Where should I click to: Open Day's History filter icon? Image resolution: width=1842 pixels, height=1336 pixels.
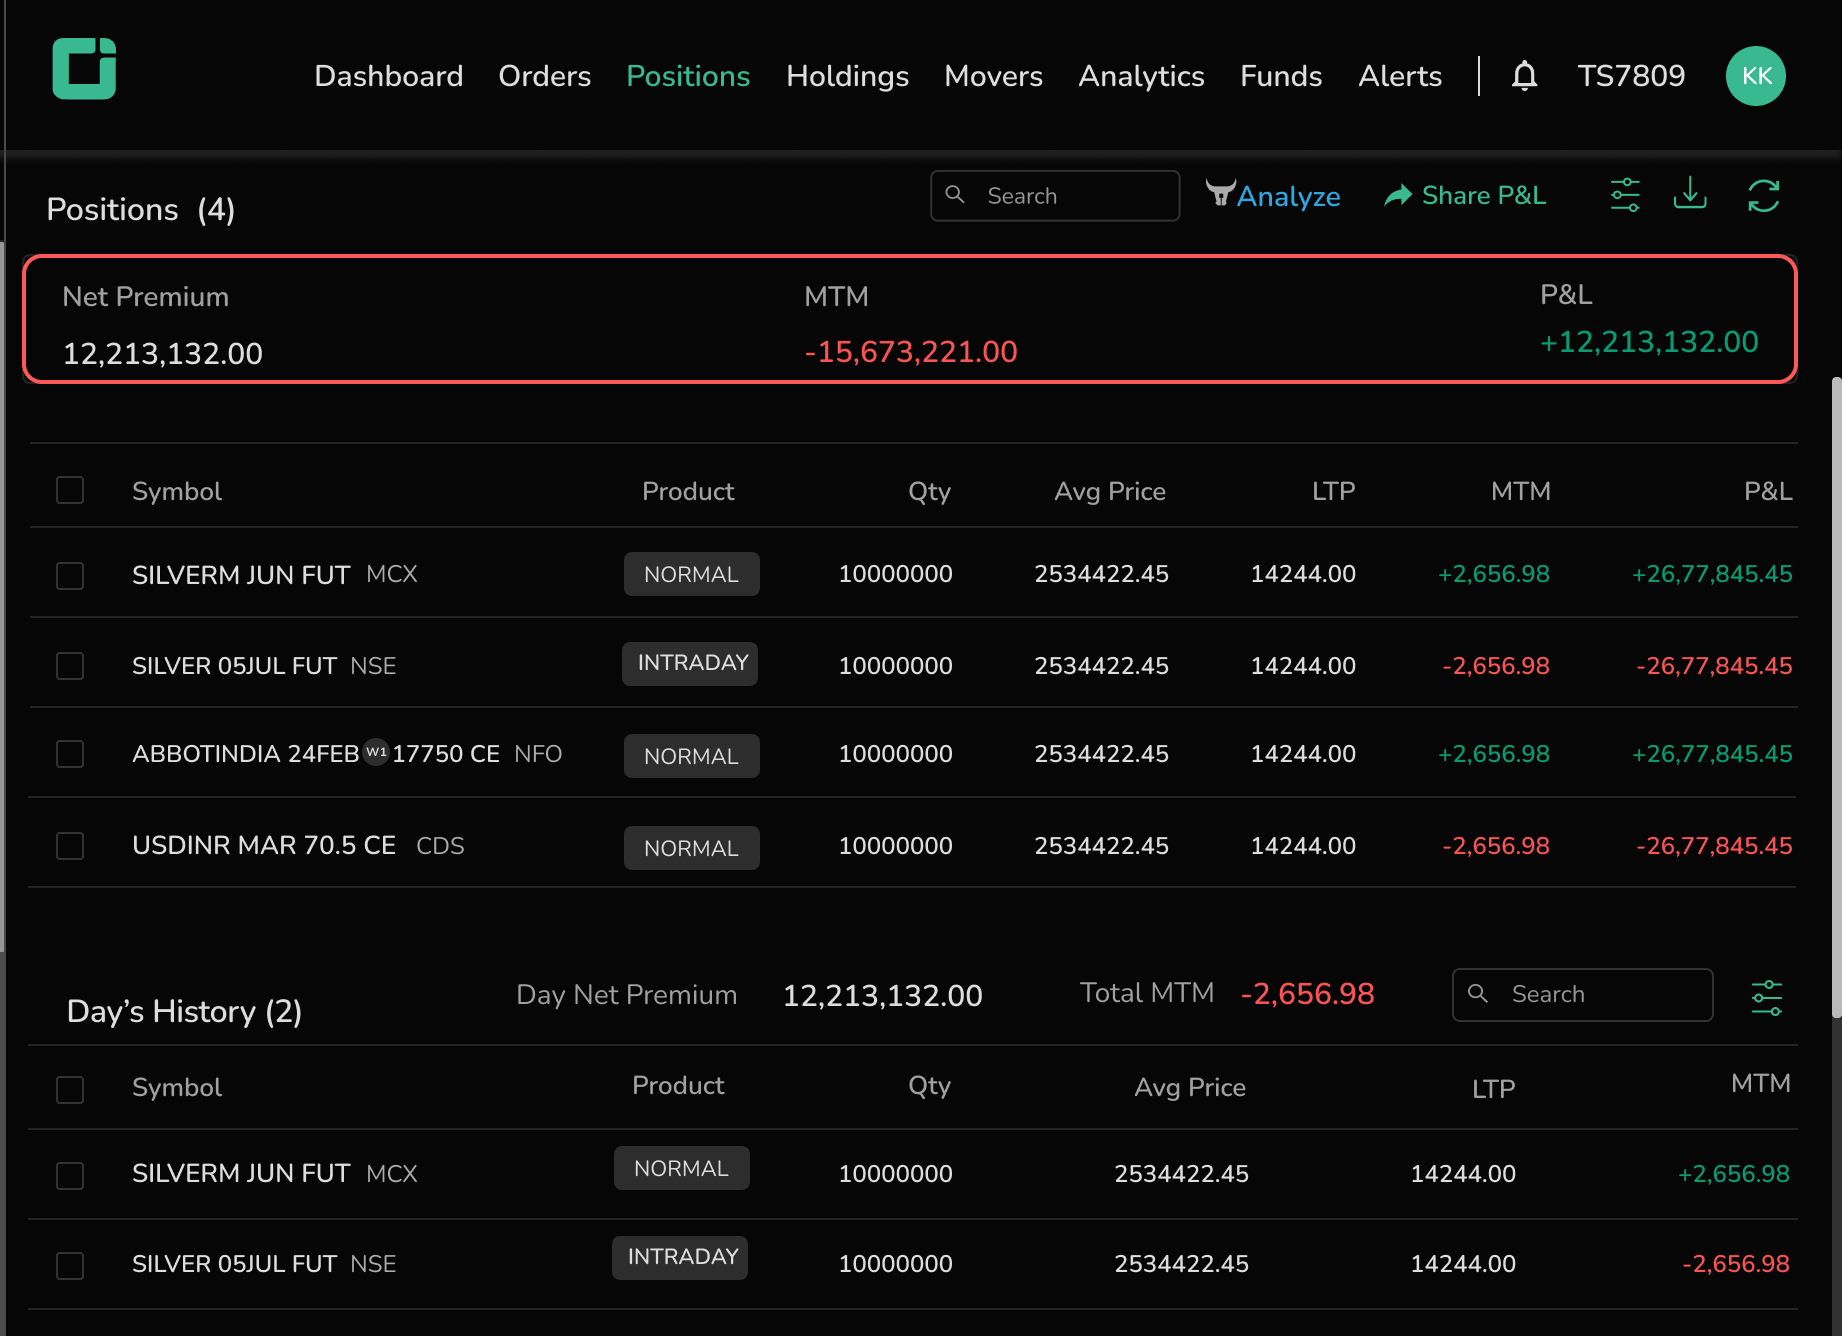(1766, 997)
